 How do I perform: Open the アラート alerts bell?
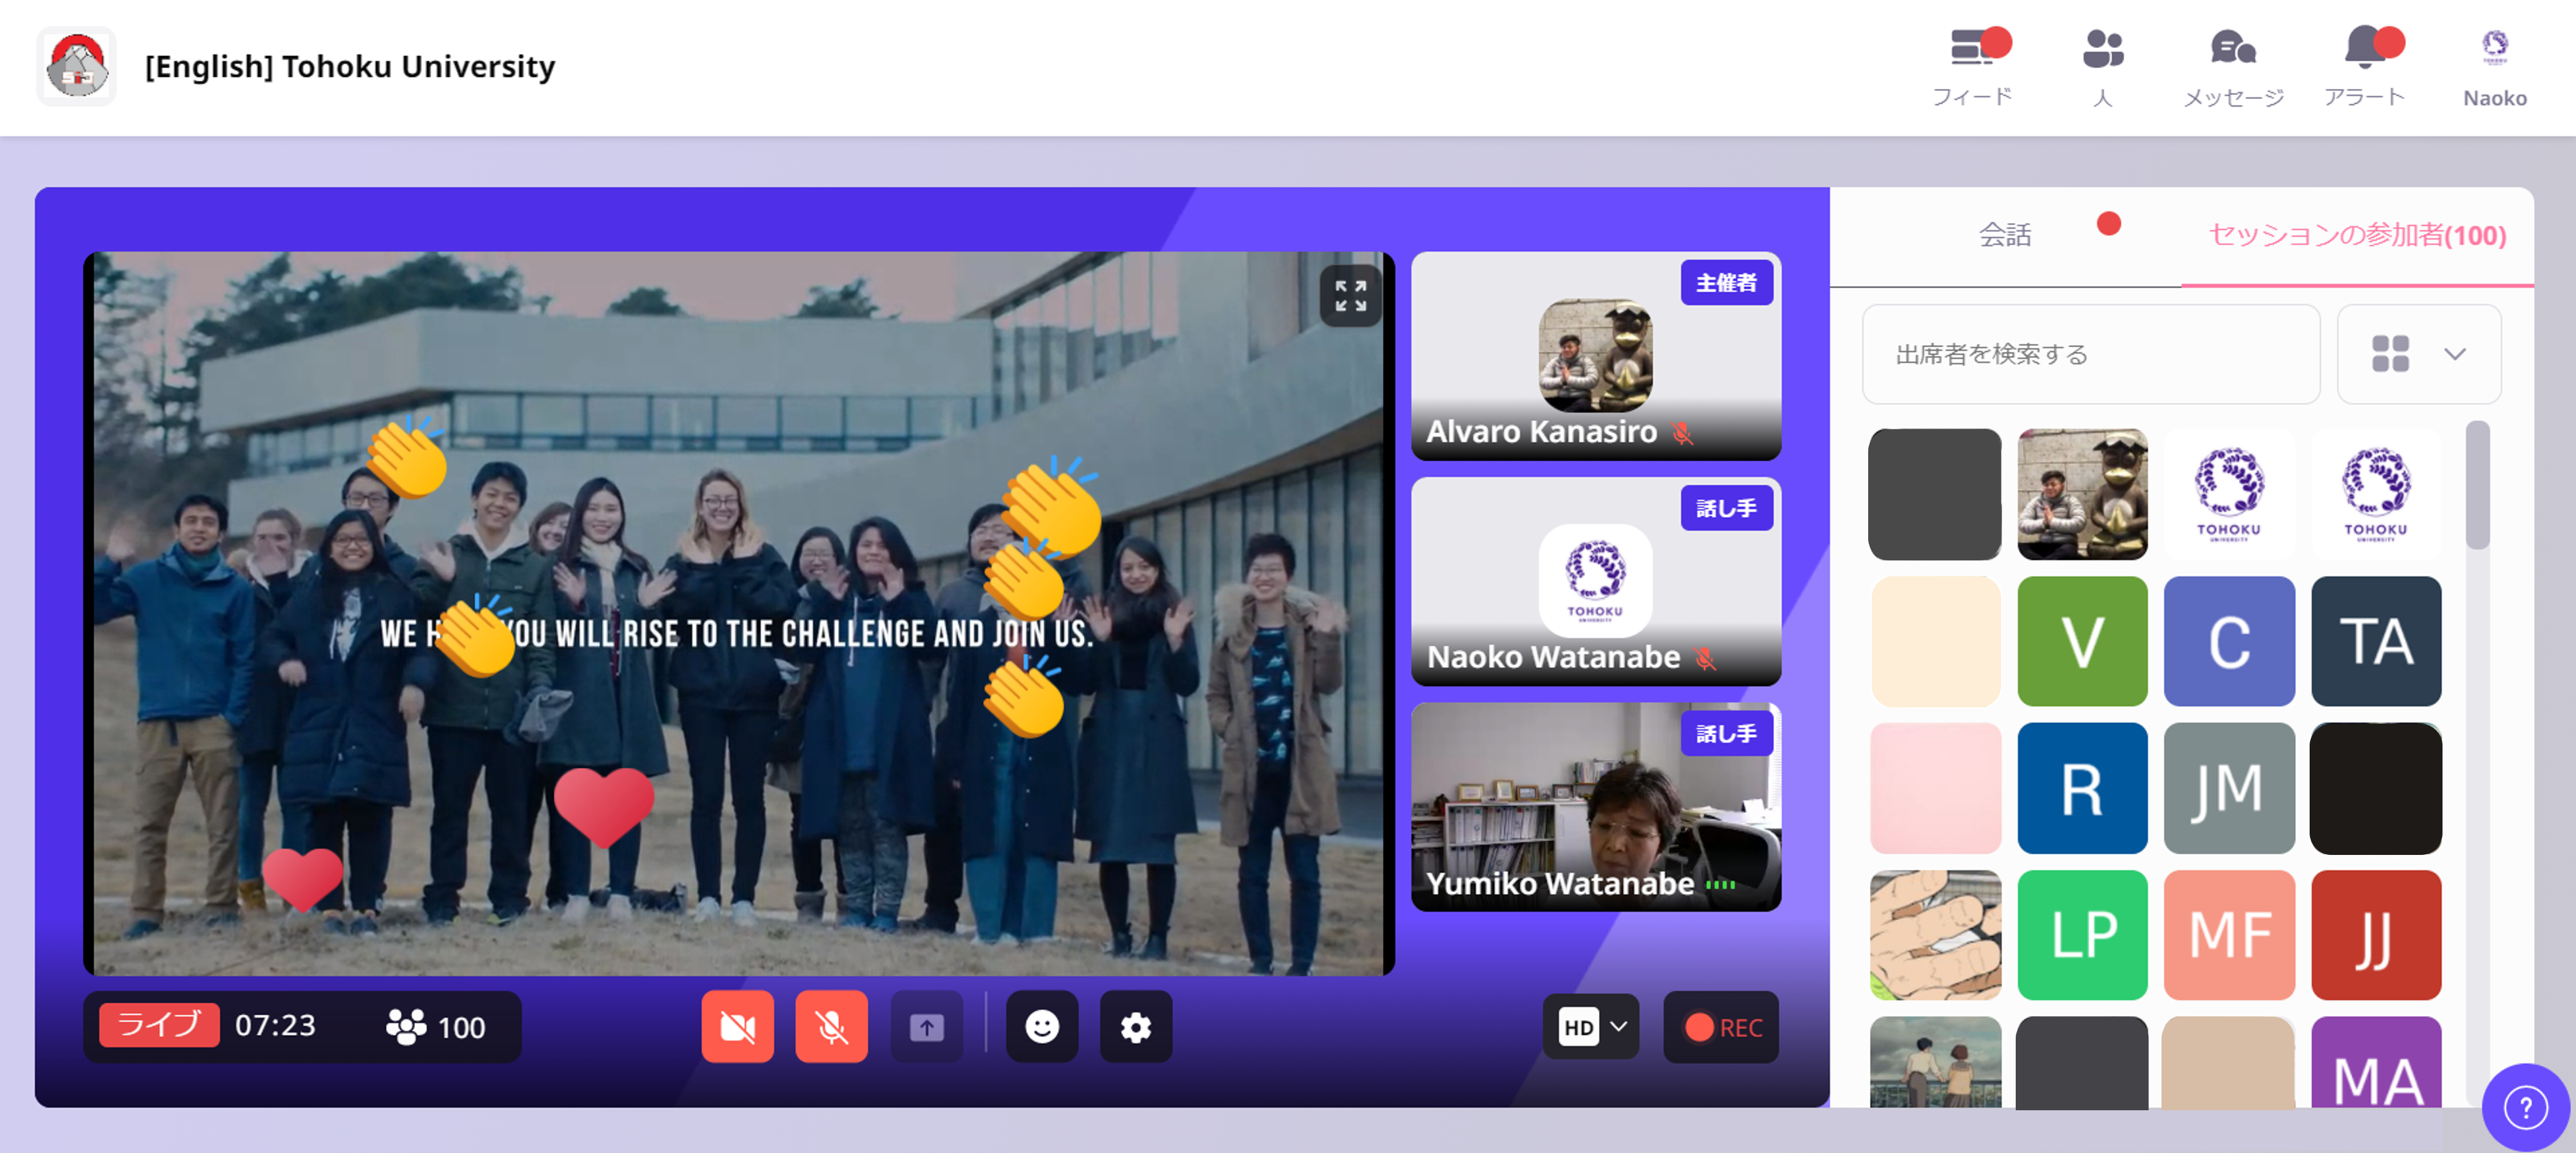2365,67
